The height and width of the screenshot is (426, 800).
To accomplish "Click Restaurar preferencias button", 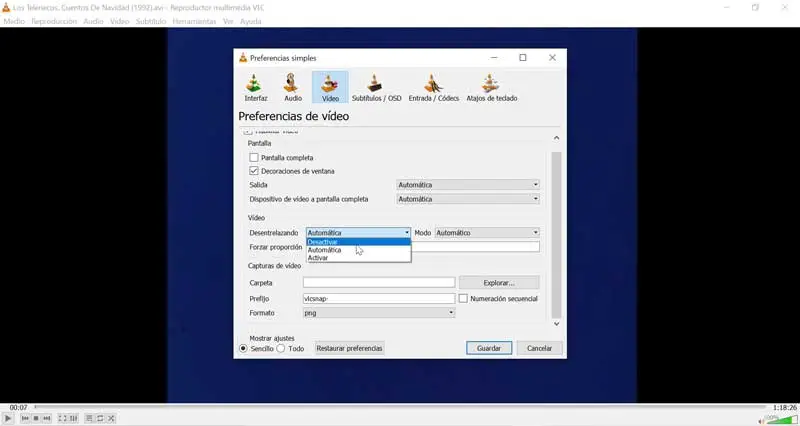I will point(349,348).
